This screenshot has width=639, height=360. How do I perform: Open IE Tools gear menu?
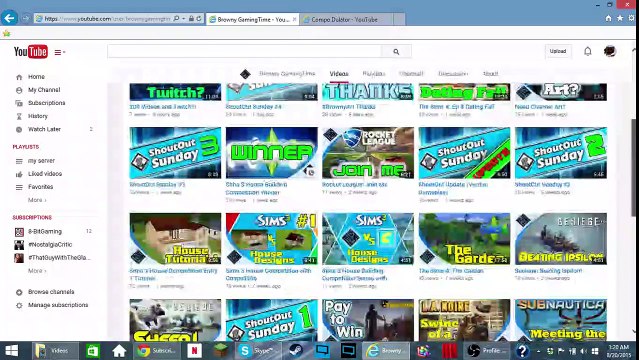coord(632,18)
